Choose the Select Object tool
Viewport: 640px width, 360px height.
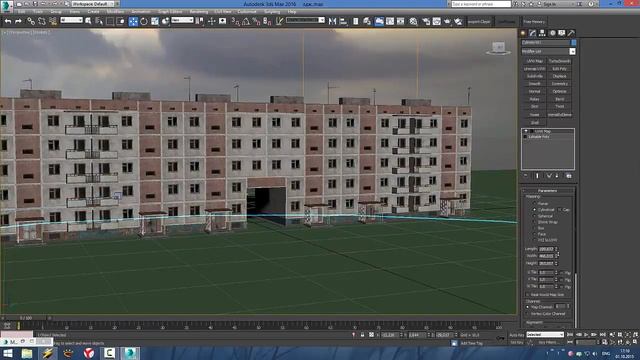[89, 21]
